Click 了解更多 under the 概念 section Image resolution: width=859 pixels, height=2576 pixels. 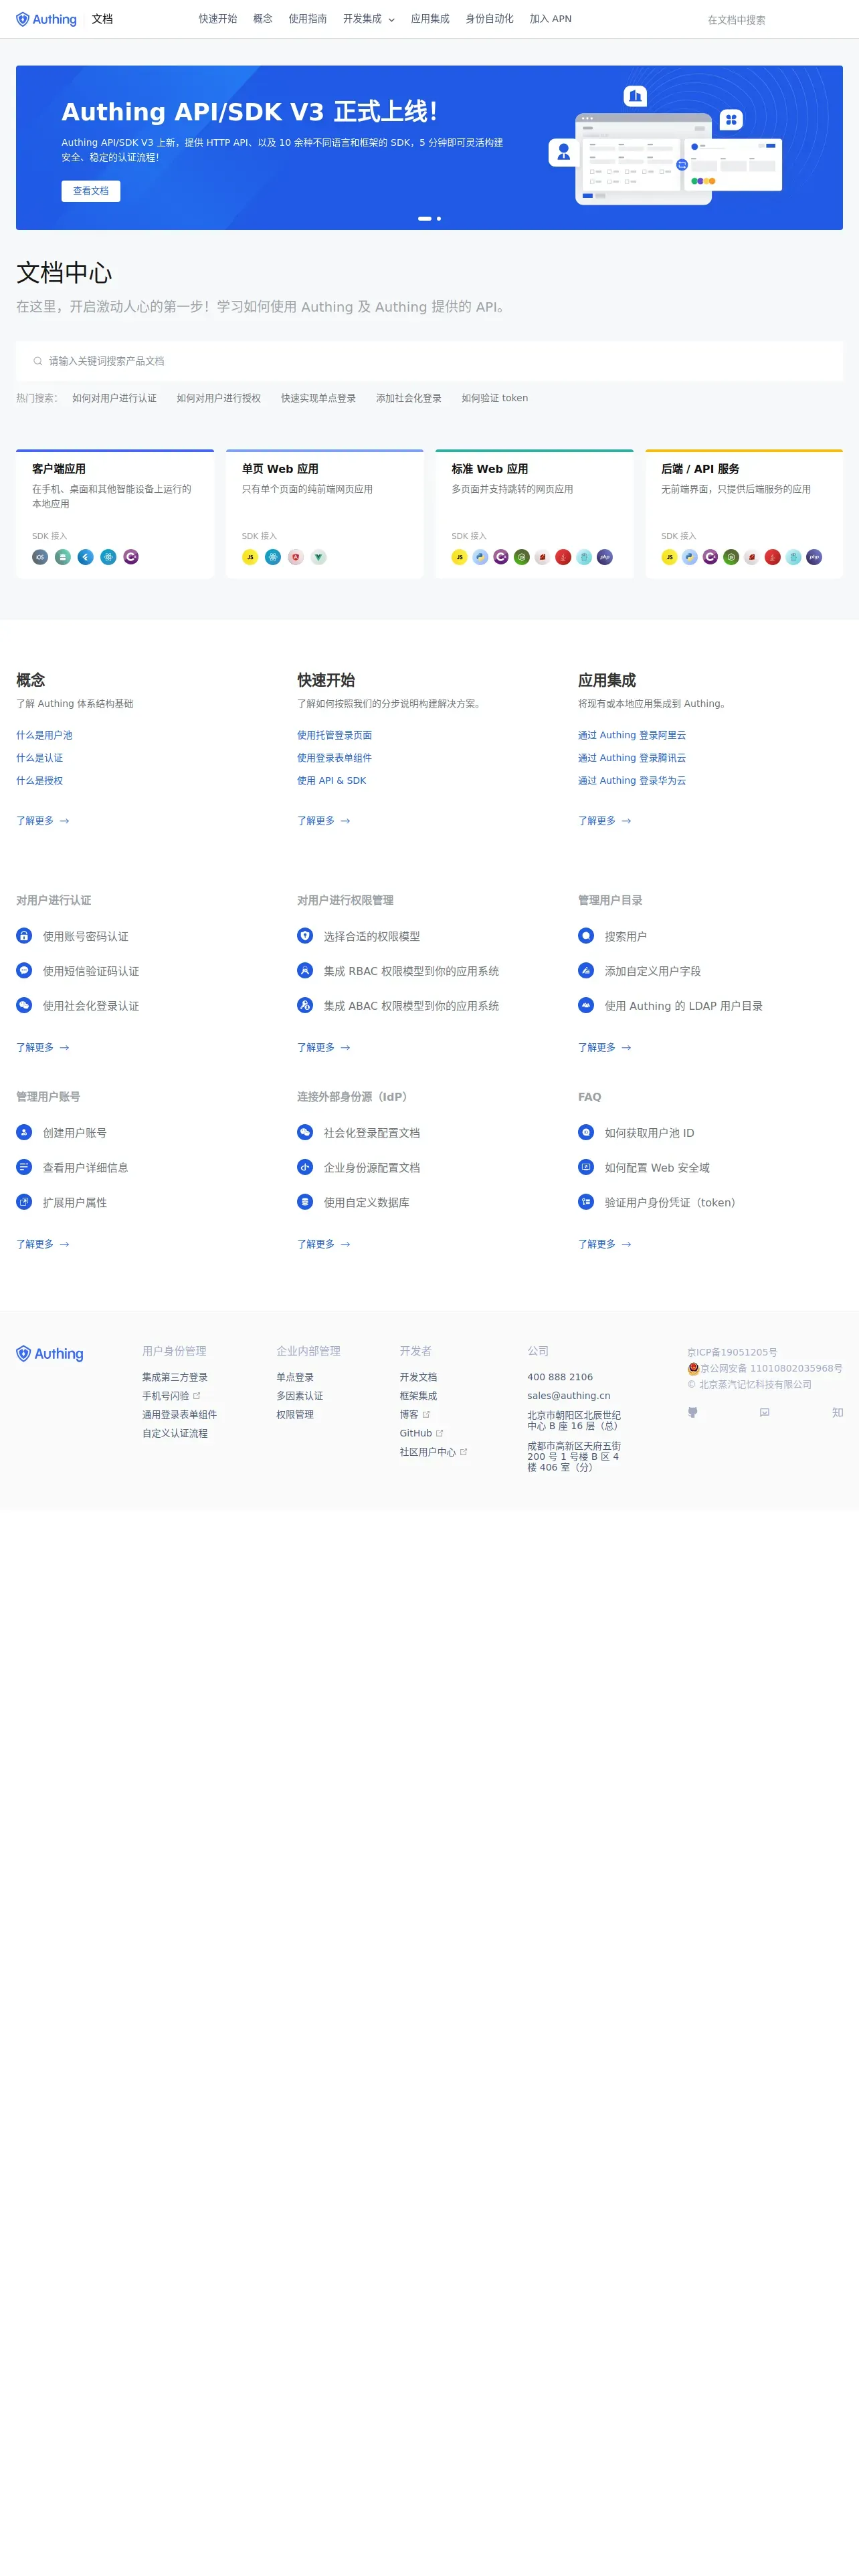(x=43, y=821)
